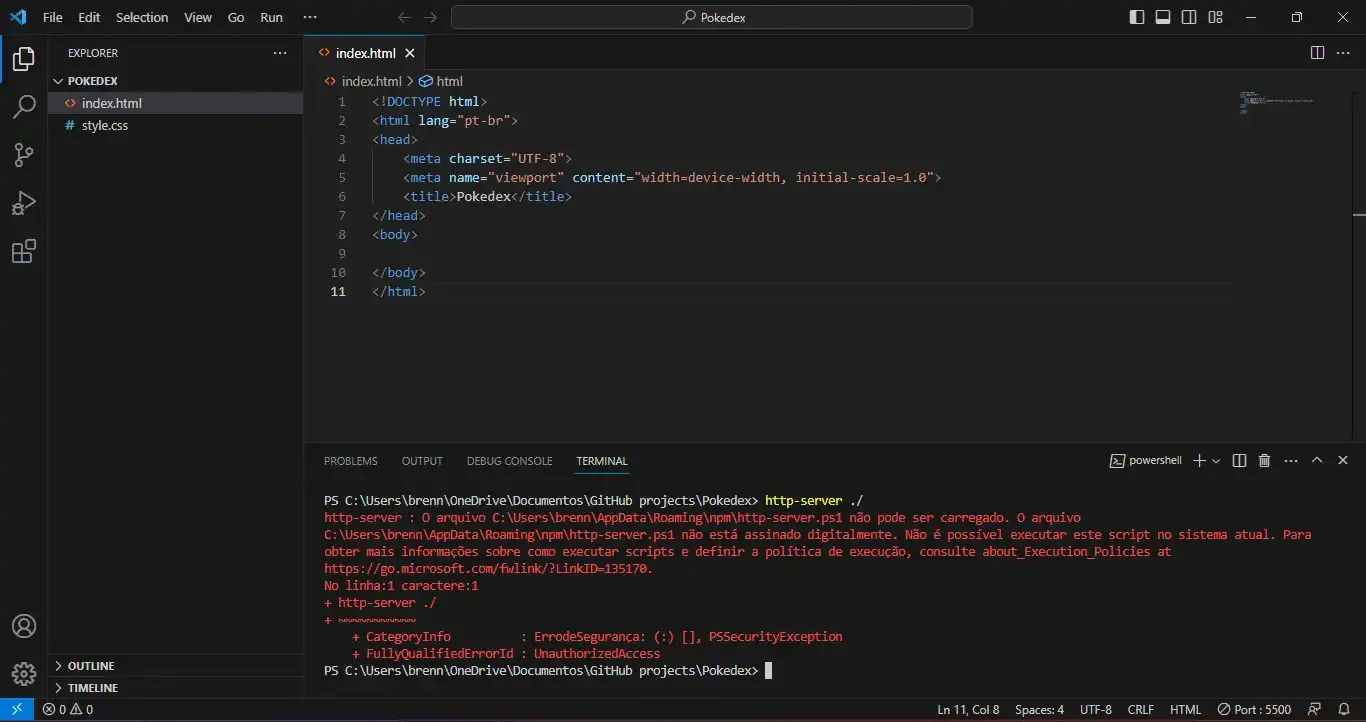Click the html breadcrumb symbol
Screen dimensions: 1366x722
441,81
